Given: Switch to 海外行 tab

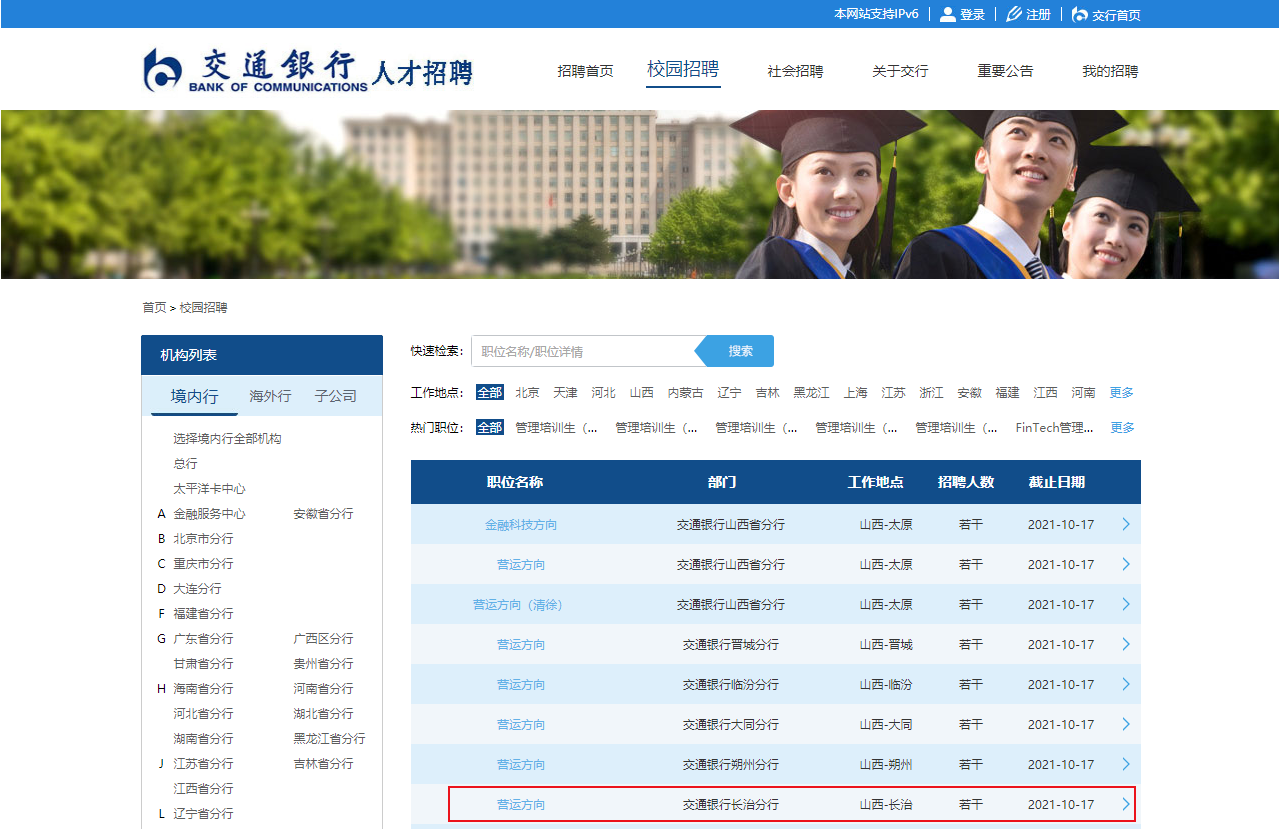Looking at the screenshot, I should point(270,396).
